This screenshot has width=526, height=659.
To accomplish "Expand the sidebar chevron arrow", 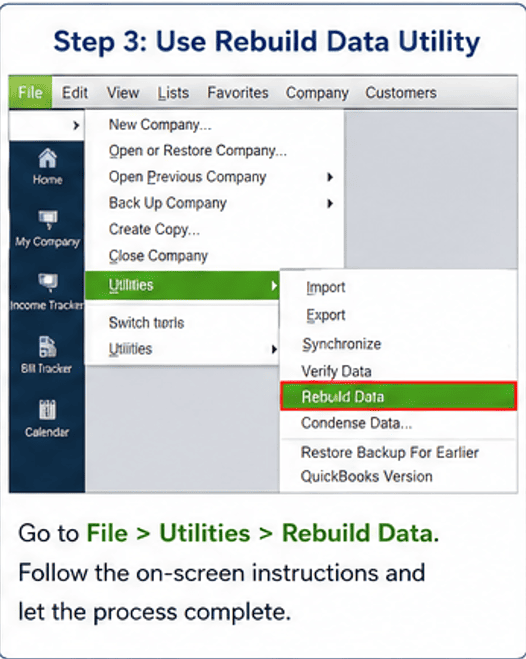I will [x=76, y=125].
